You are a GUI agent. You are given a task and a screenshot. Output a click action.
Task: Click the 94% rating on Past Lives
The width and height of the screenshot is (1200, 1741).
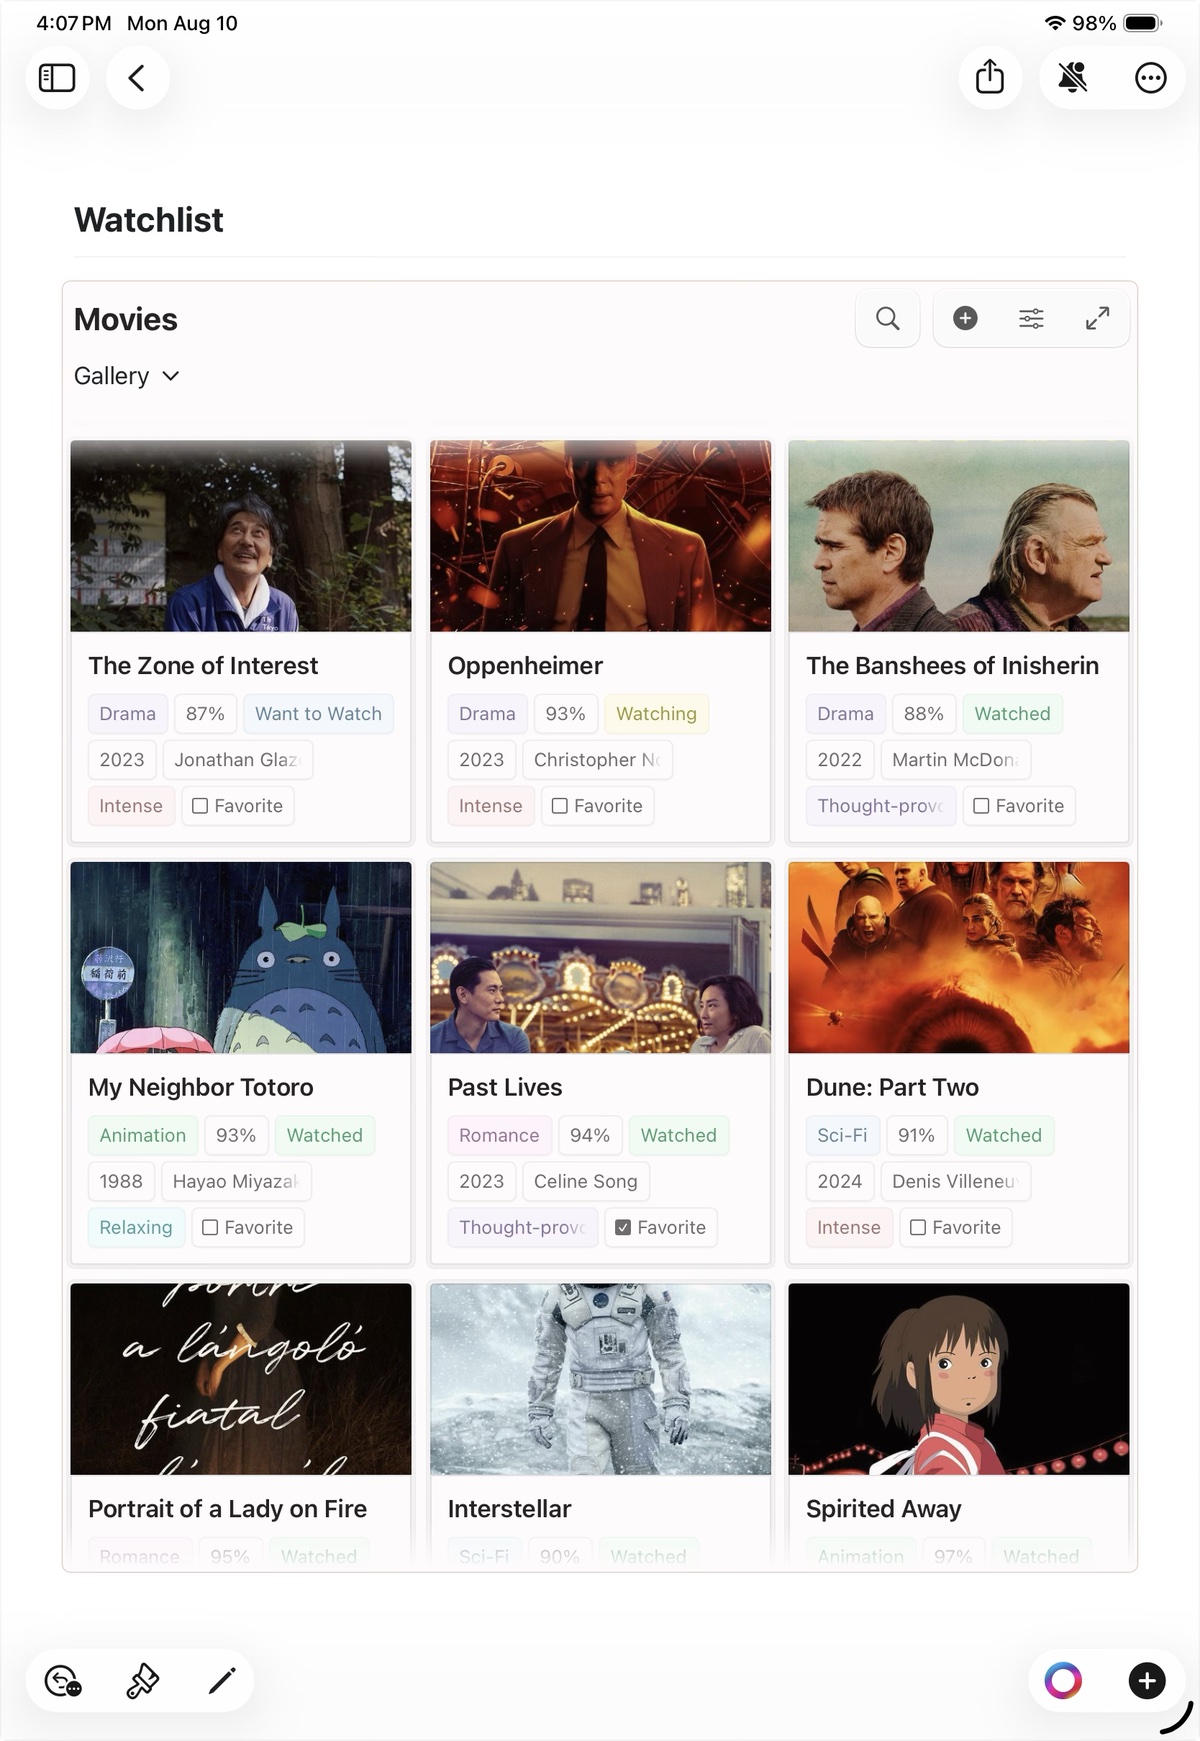tap(590, 1136)
